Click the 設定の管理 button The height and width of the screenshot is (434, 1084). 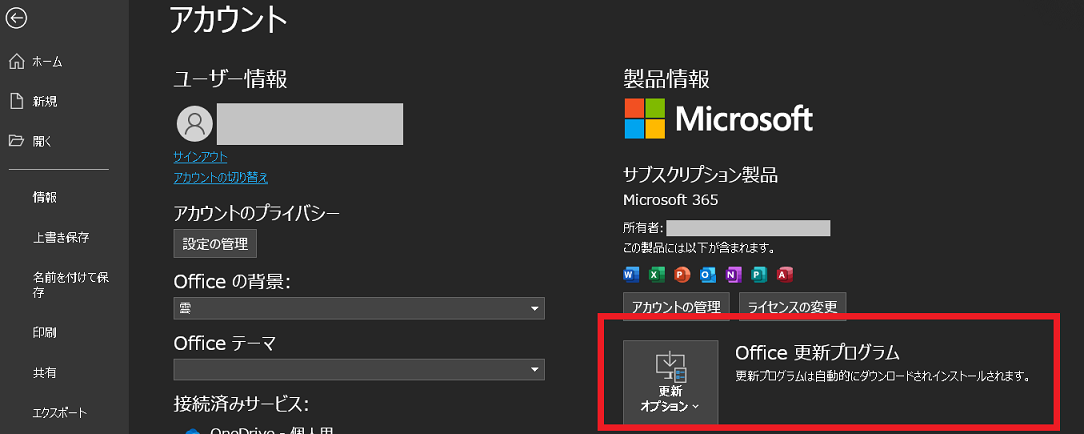tap(215, 243)
